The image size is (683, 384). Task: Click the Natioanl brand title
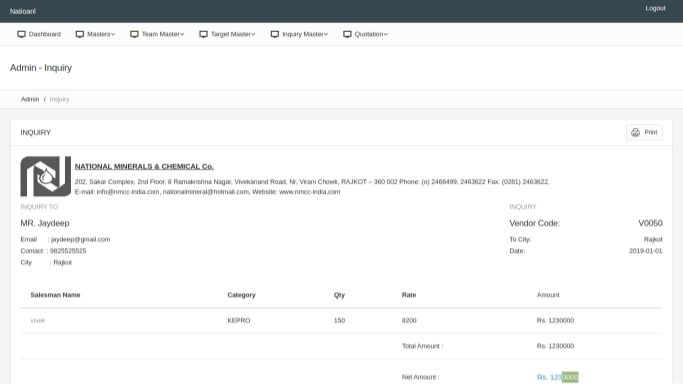point(23,11)
